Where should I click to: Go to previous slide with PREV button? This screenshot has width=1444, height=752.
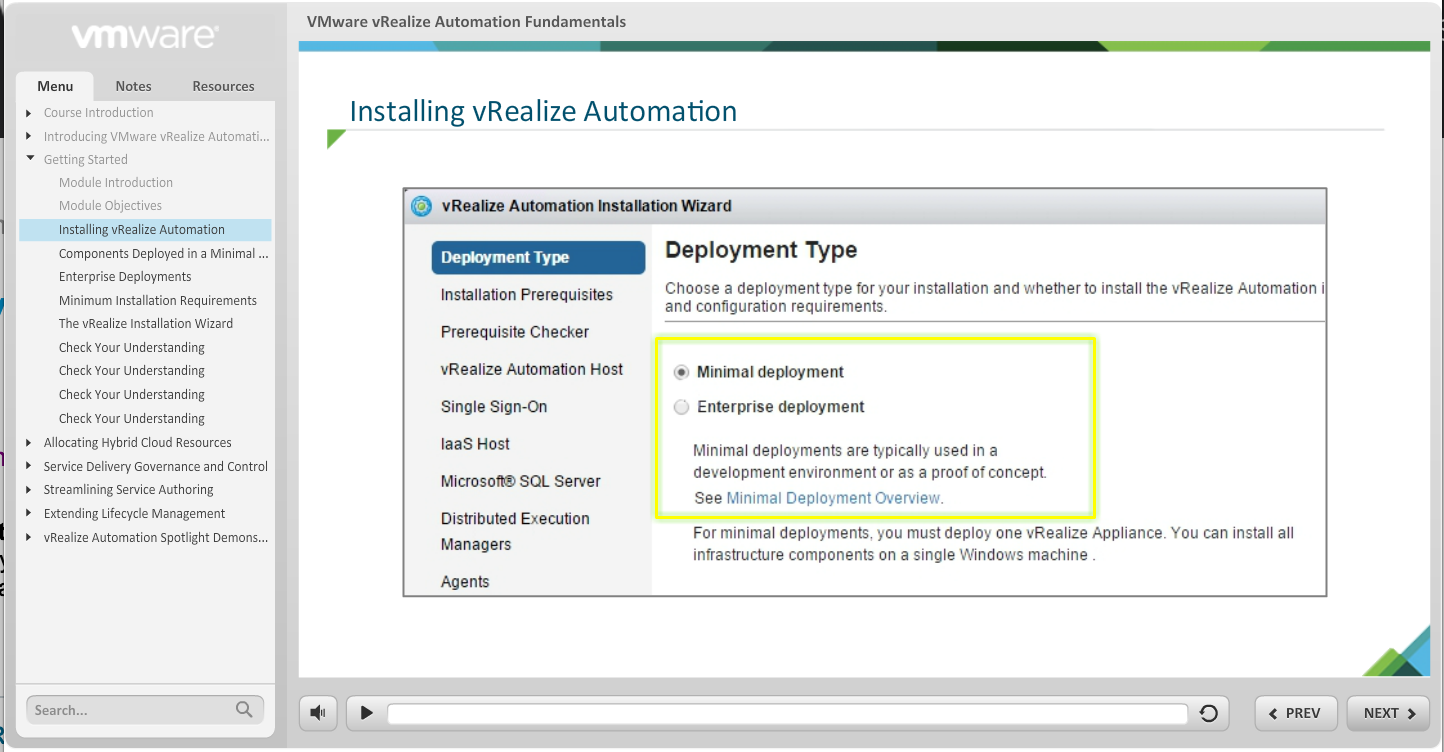coord(1295,713)
